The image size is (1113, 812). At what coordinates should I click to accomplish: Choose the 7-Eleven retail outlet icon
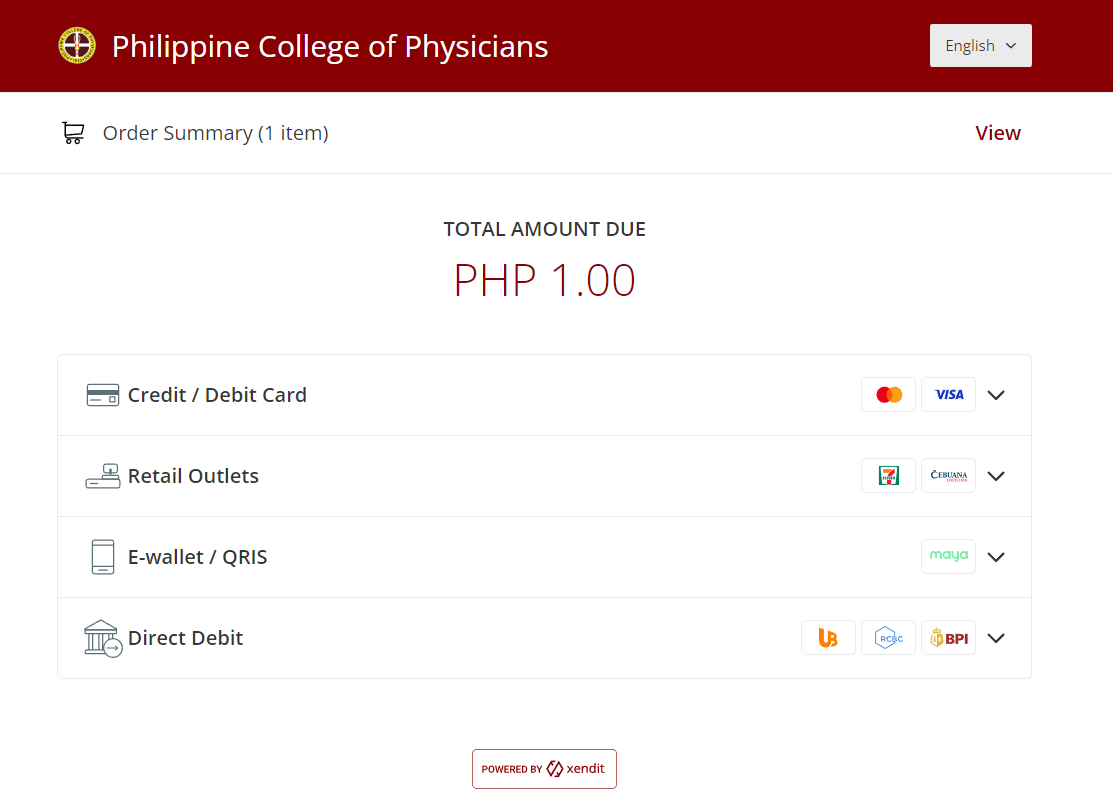(x=888, y=476)
